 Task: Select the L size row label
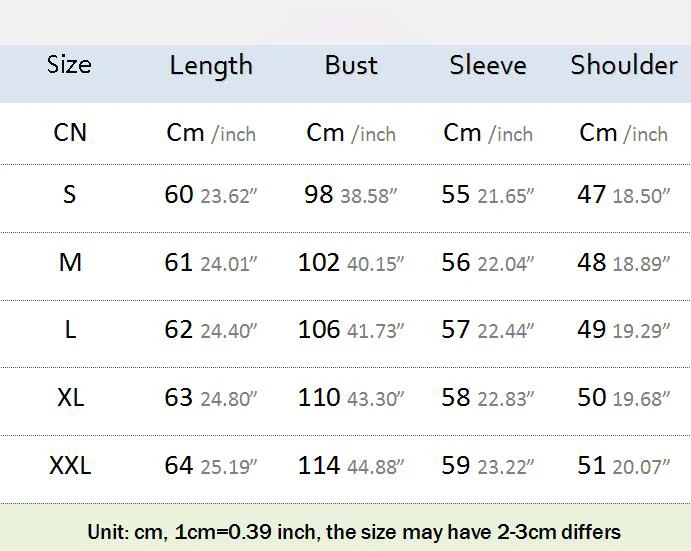[x=70, y=329]
